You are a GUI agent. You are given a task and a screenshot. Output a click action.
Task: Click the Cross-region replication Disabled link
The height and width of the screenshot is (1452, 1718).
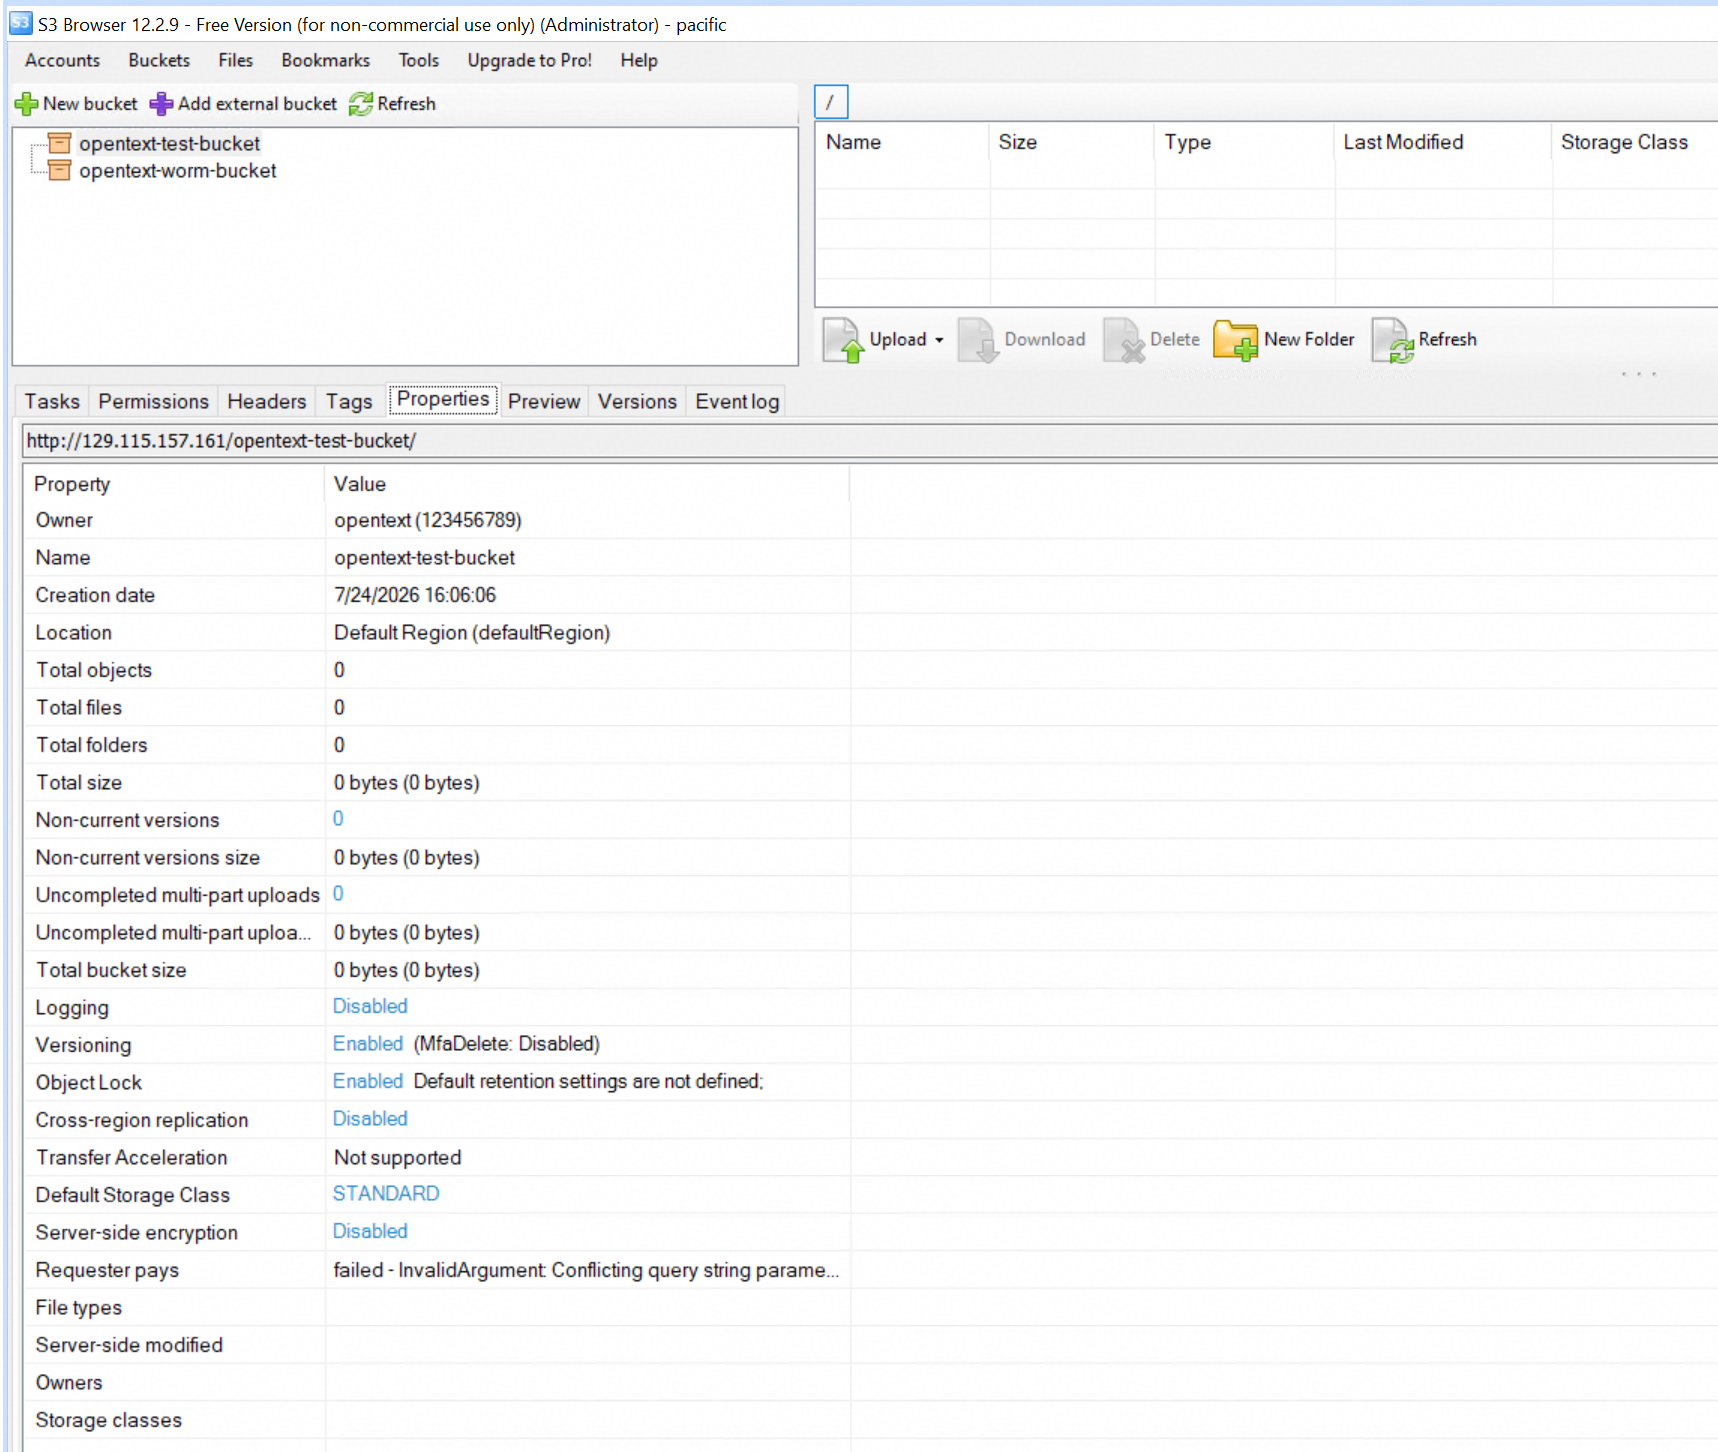[x=370, y=1118]
